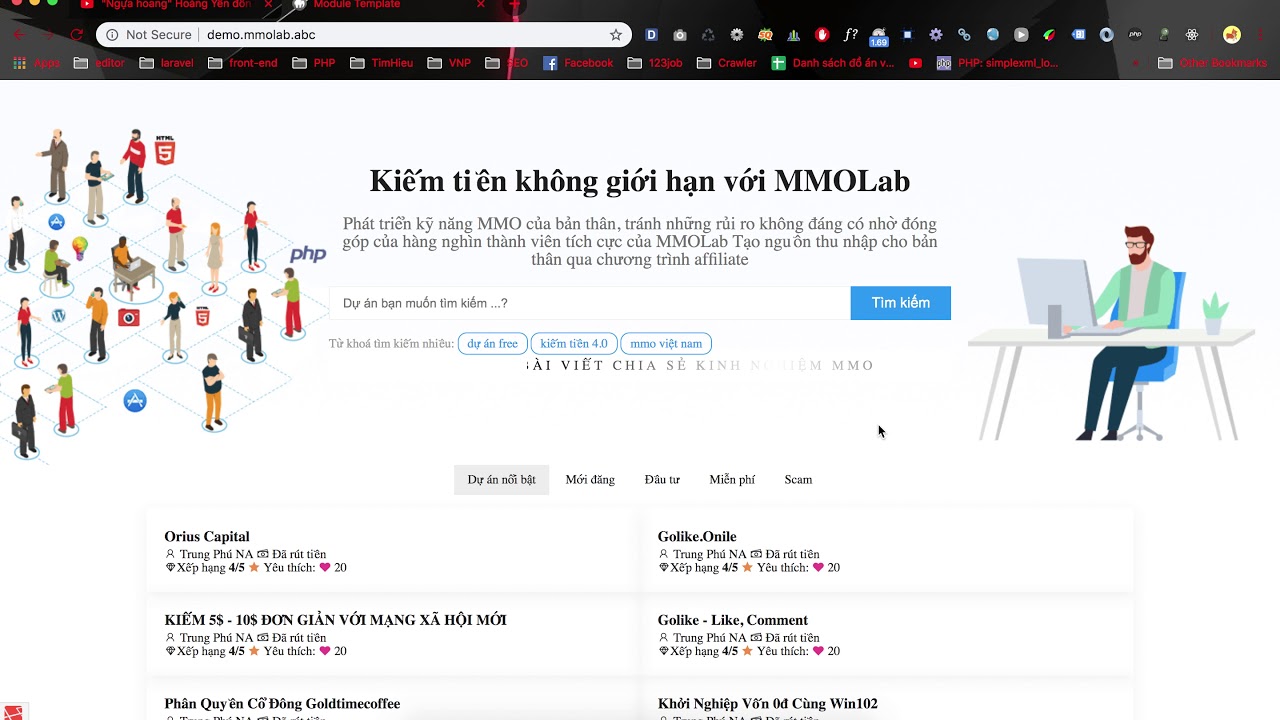
Task: Click the PHP extension icon in toolbar
Action: (x=1135, y=35)
